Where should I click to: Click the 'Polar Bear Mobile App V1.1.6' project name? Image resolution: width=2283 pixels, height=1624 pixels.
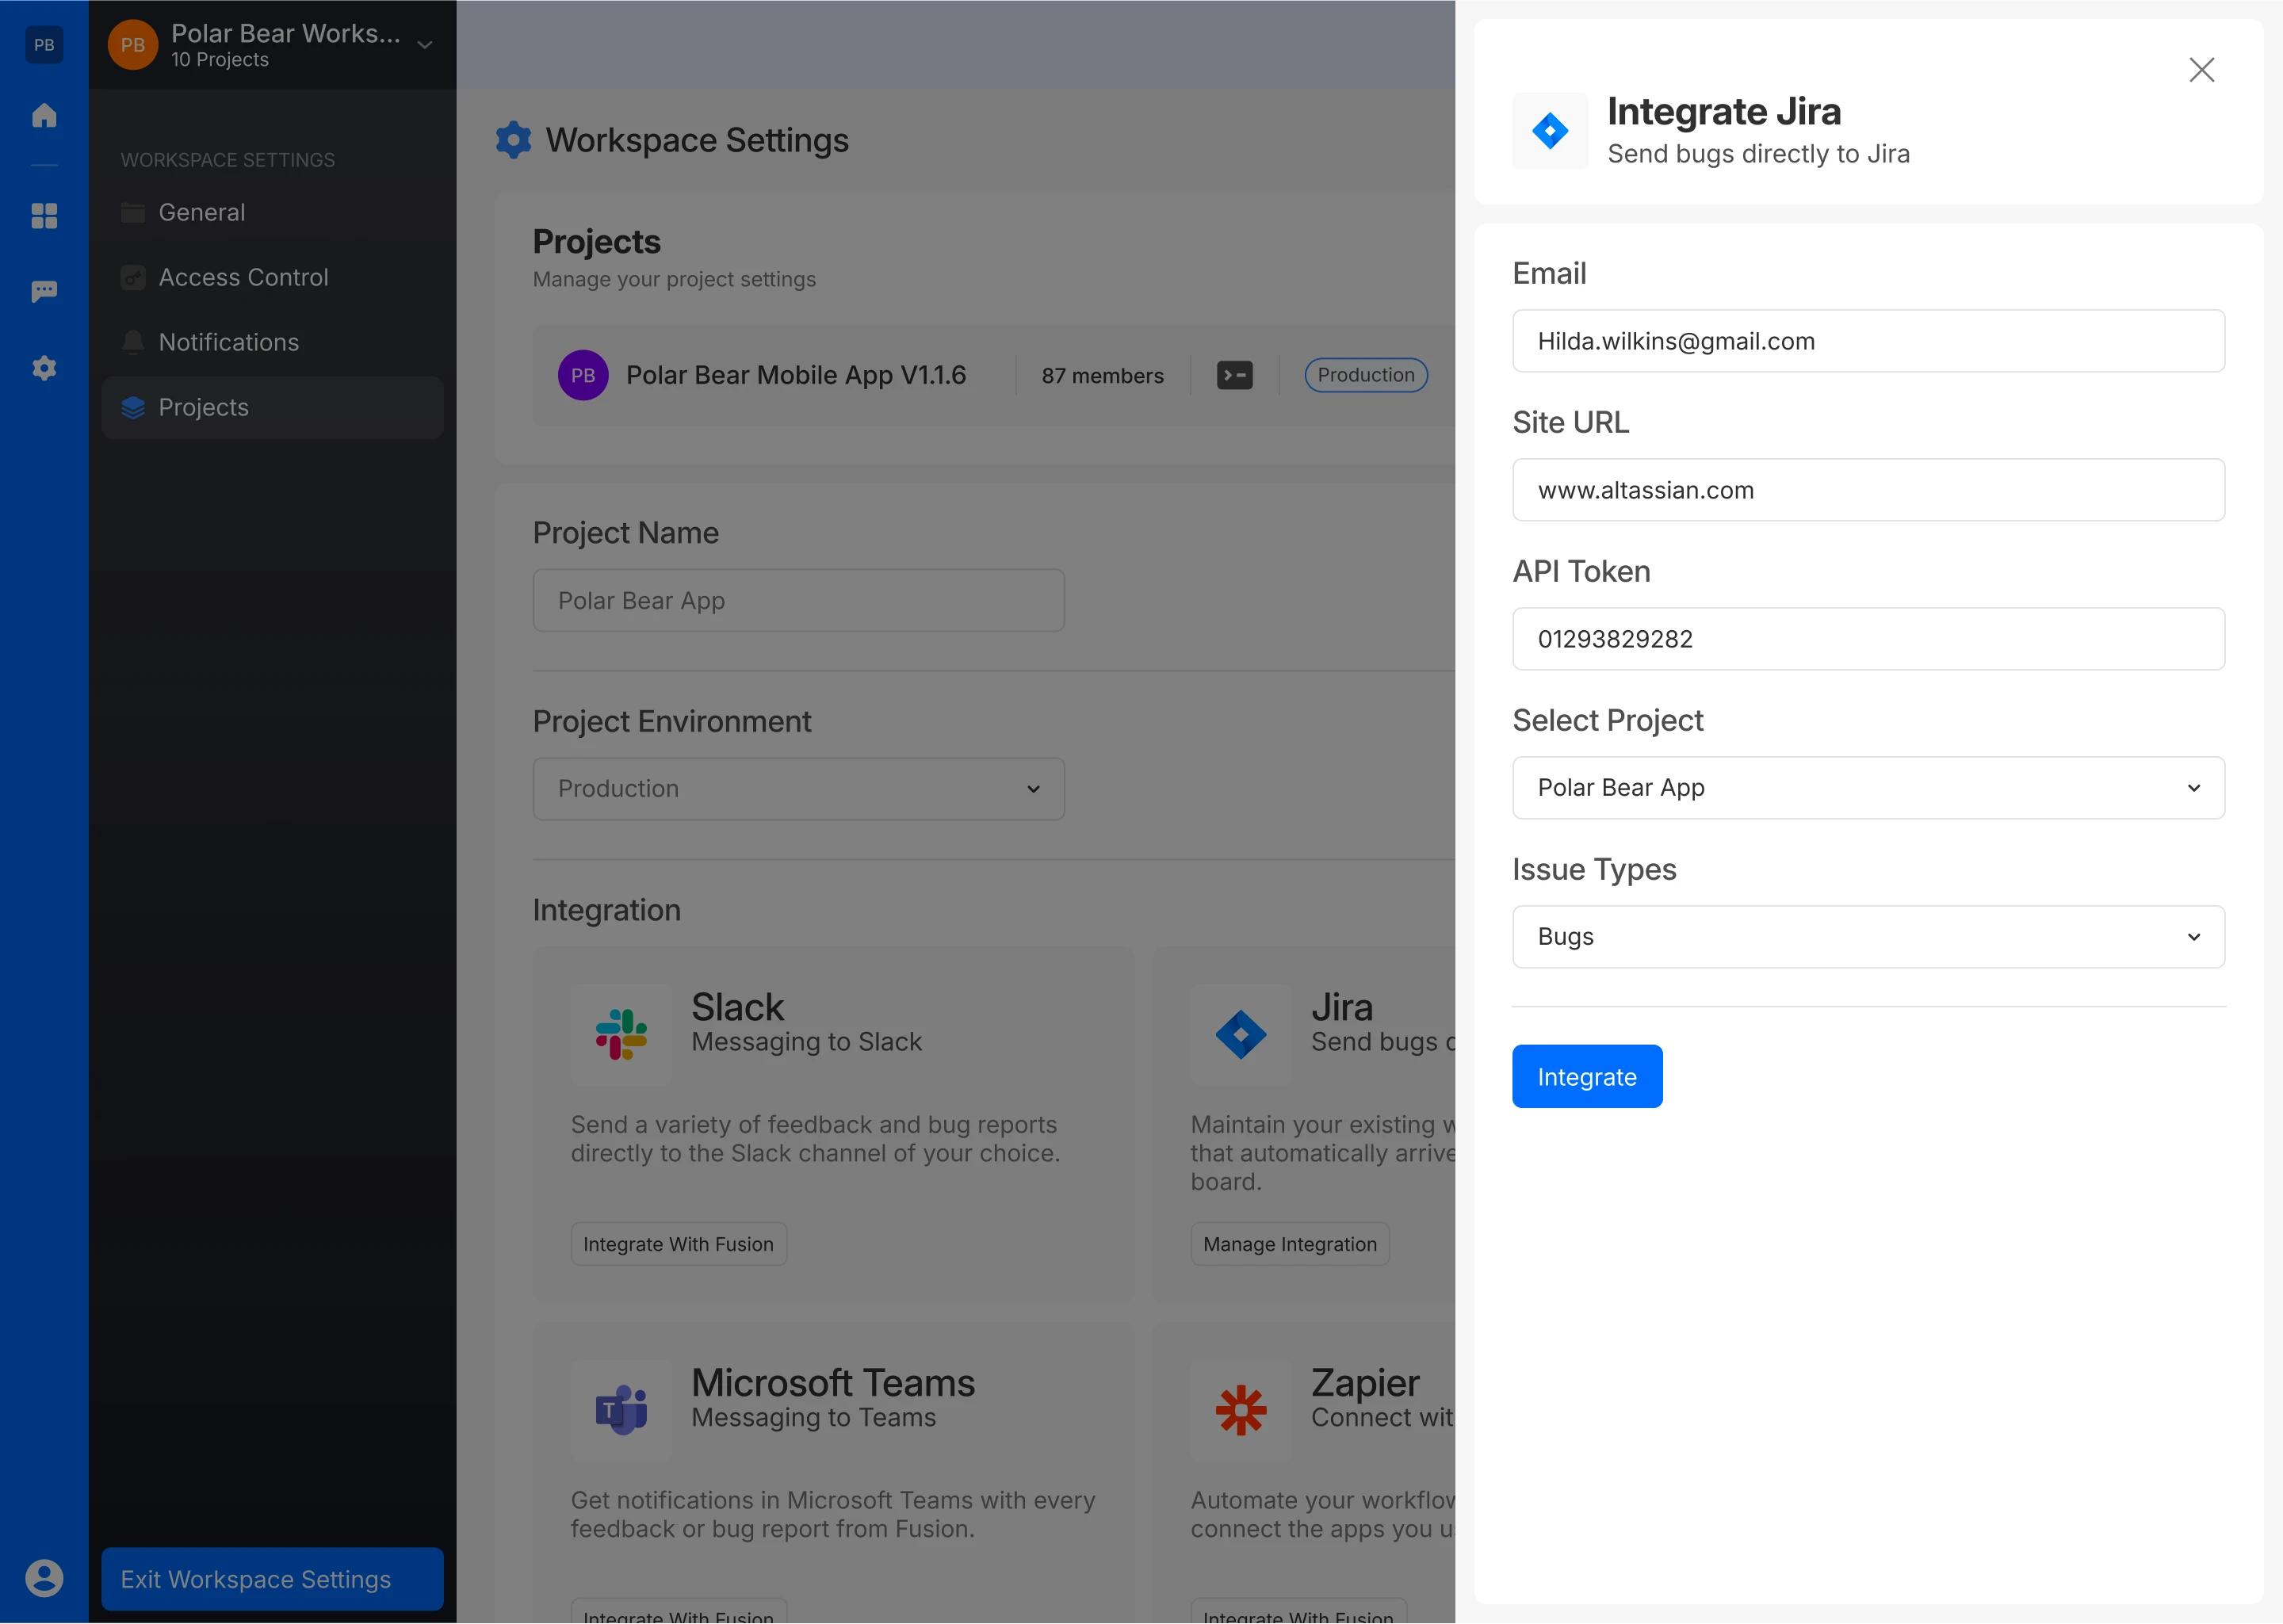coord(796,375)
